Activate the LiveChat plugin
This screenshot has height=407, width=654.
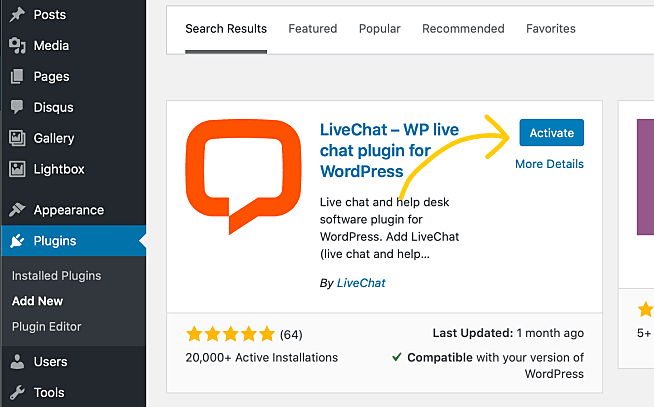[551, 133]
